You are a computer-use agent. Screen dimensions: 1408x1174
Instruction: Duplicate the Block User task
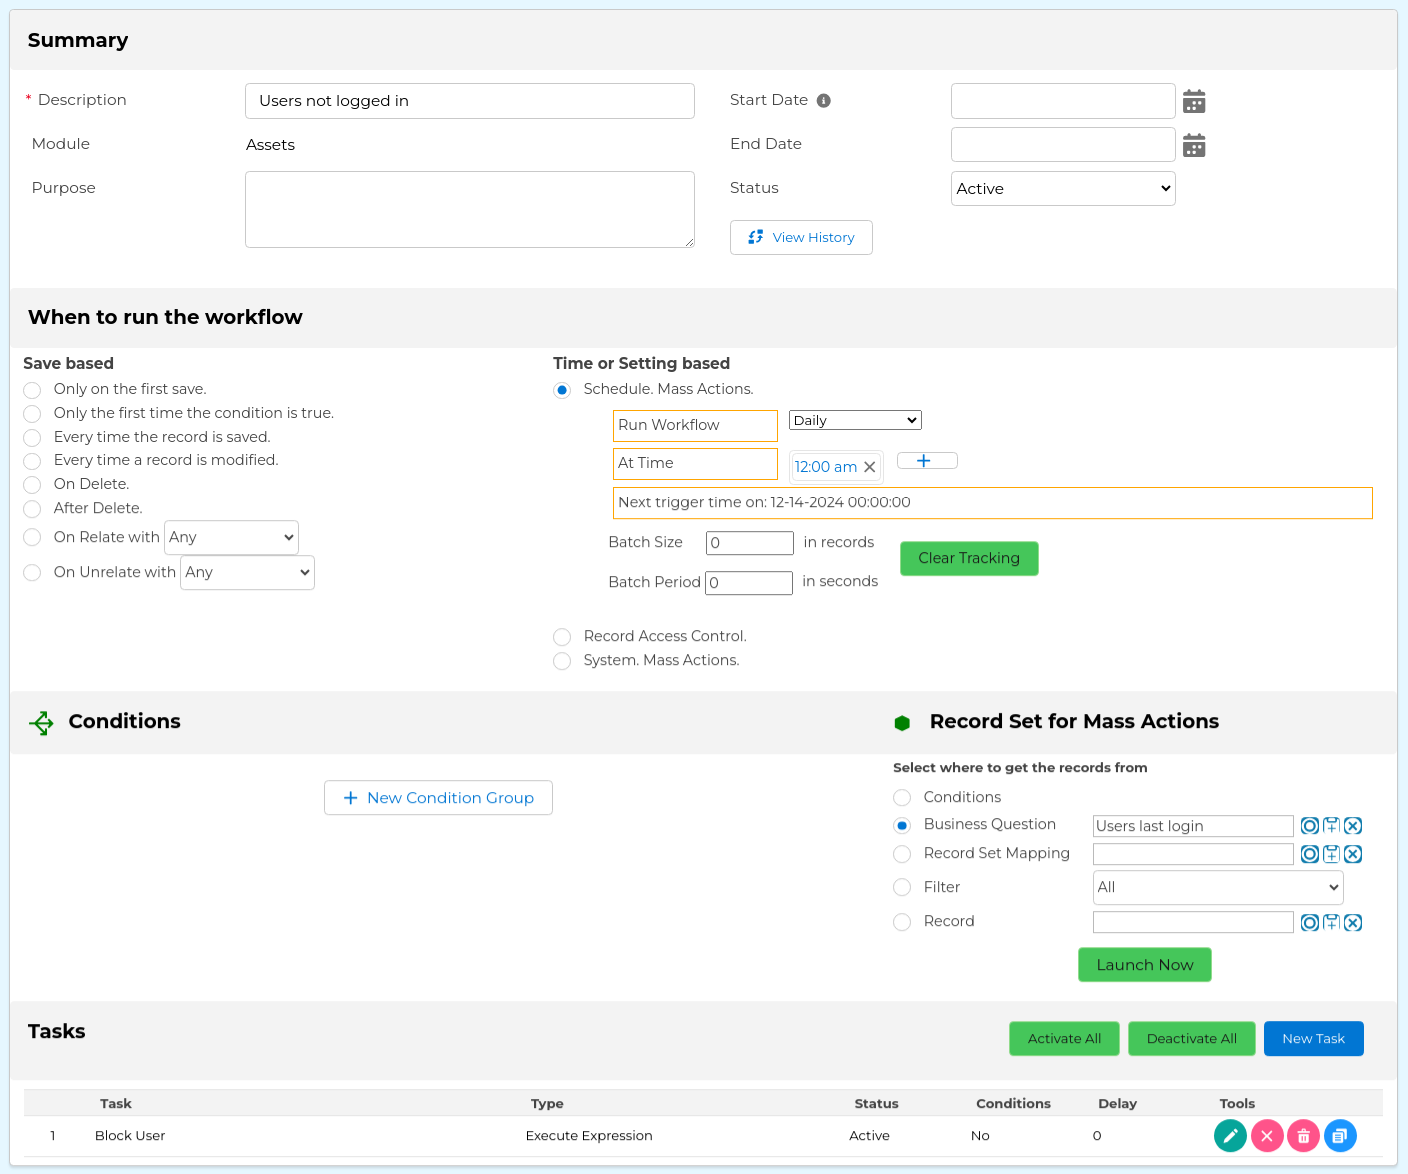[1340, 1136]
